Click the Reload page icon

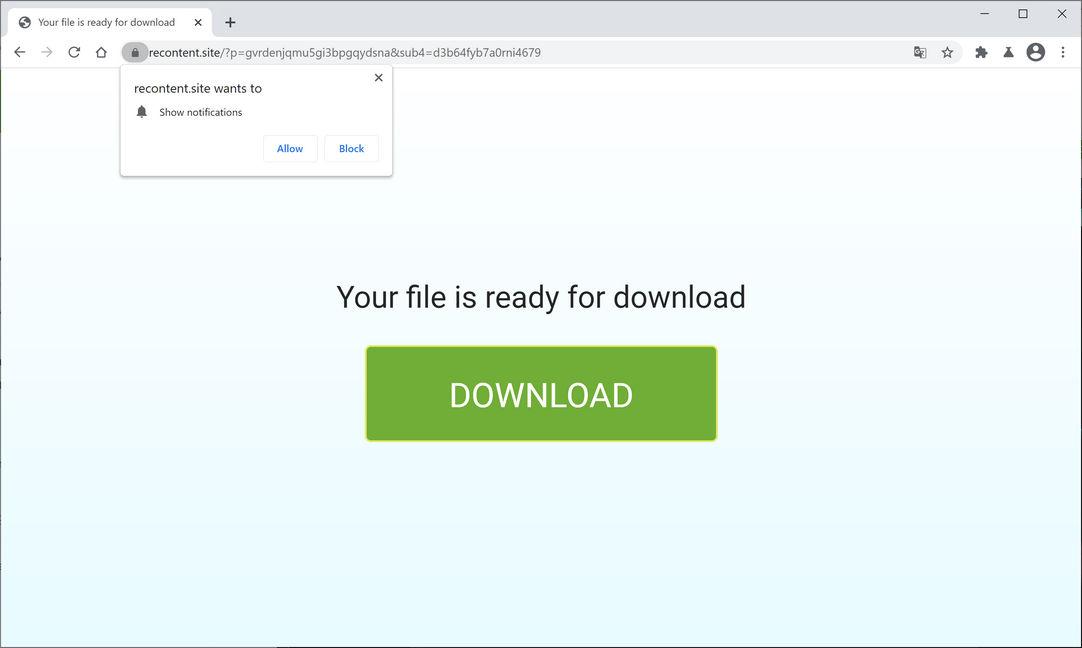[73, 52]
